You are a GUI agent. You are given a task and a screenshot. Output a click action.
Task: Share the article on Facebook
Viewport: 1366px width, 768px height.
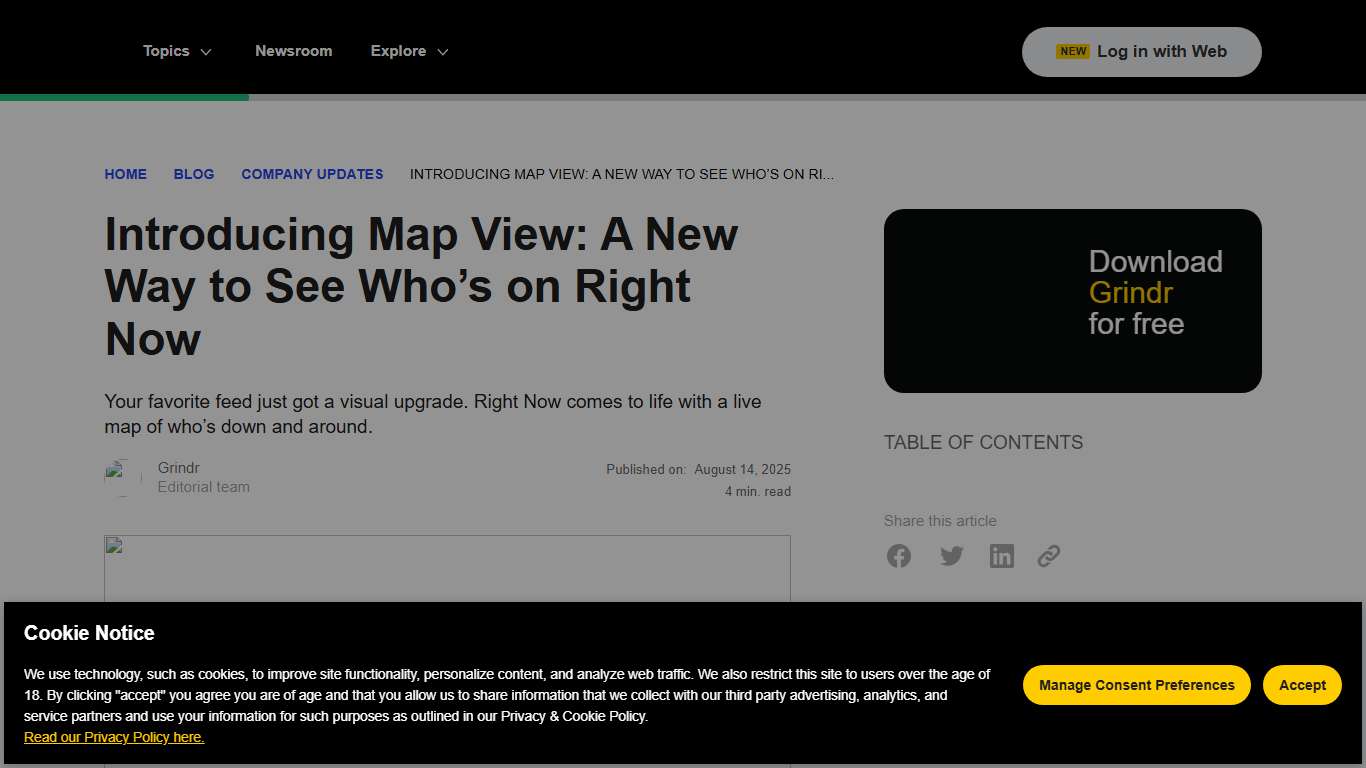pyautogui.click(x=898, y=555)
